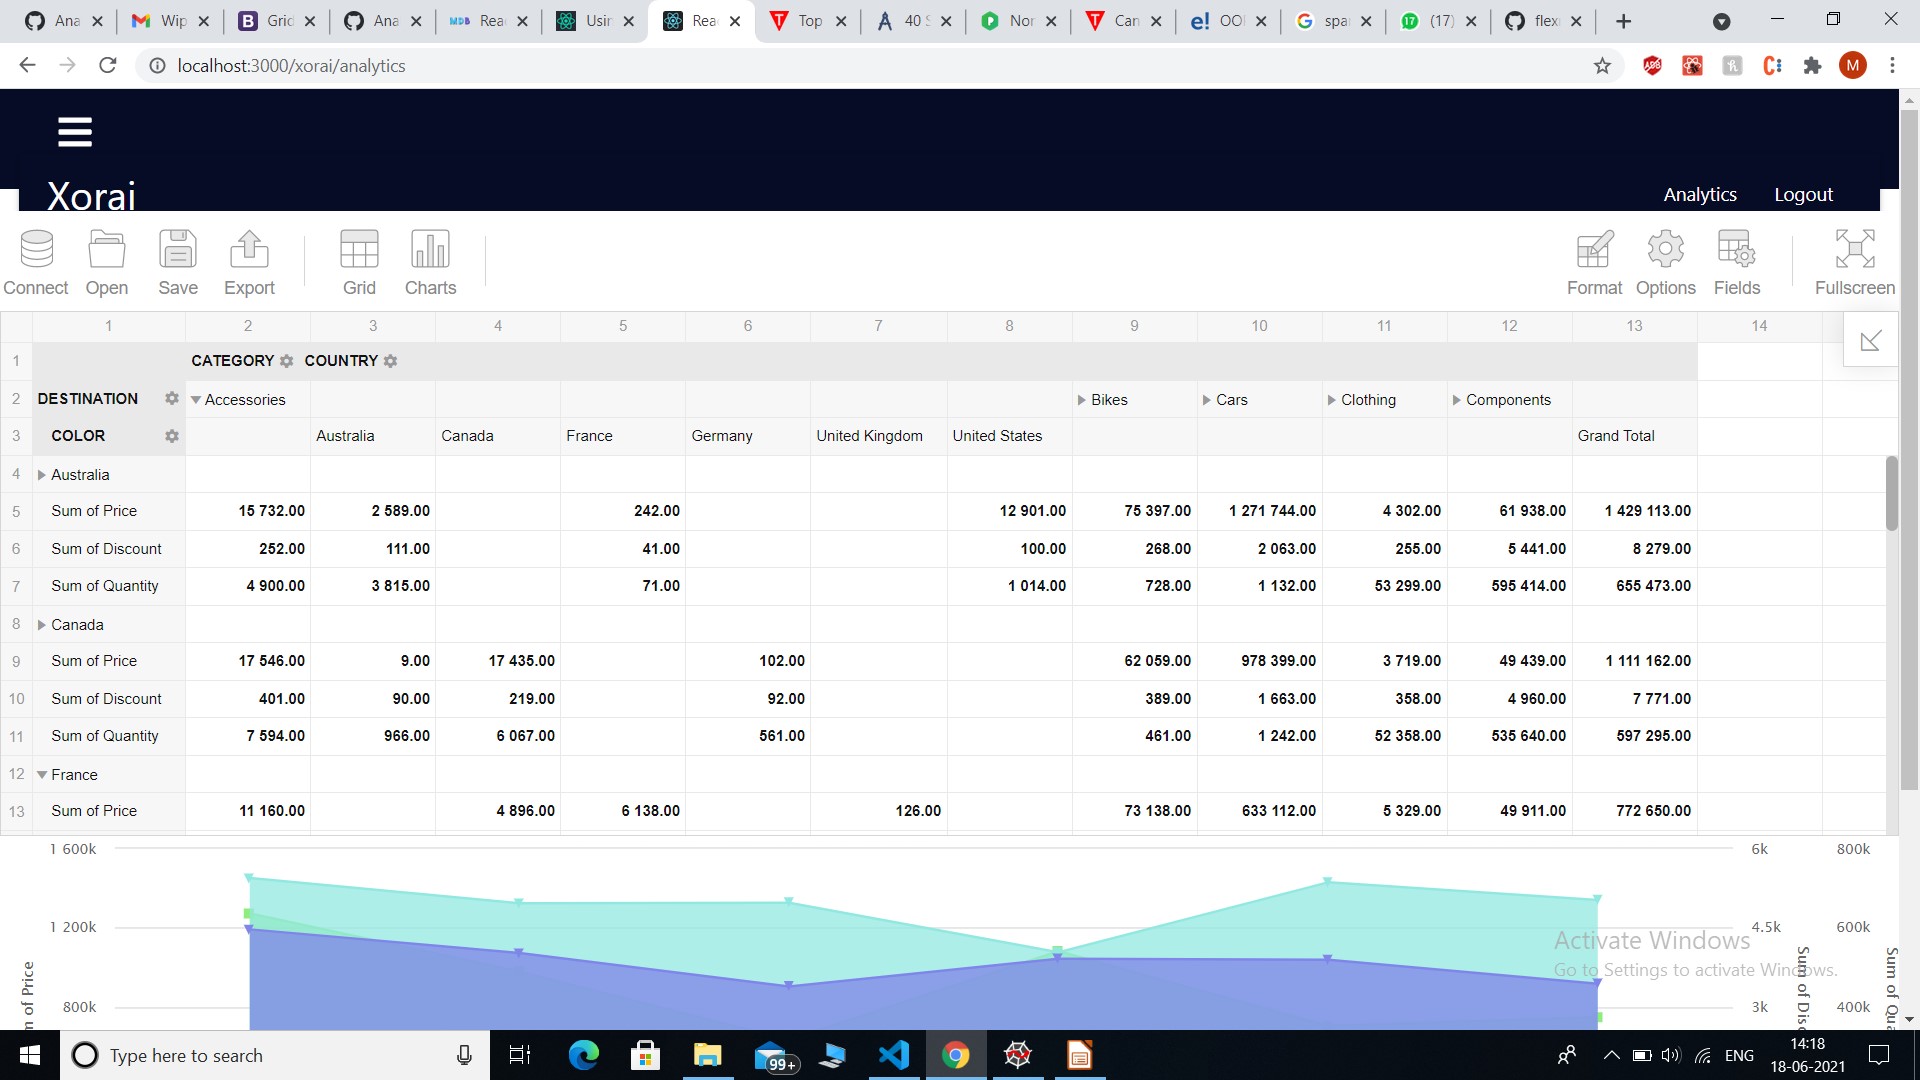Collapse the France row
The height and width of the screenshot is (1080, 1920).
pyautogui.click(x=41, y=774)
